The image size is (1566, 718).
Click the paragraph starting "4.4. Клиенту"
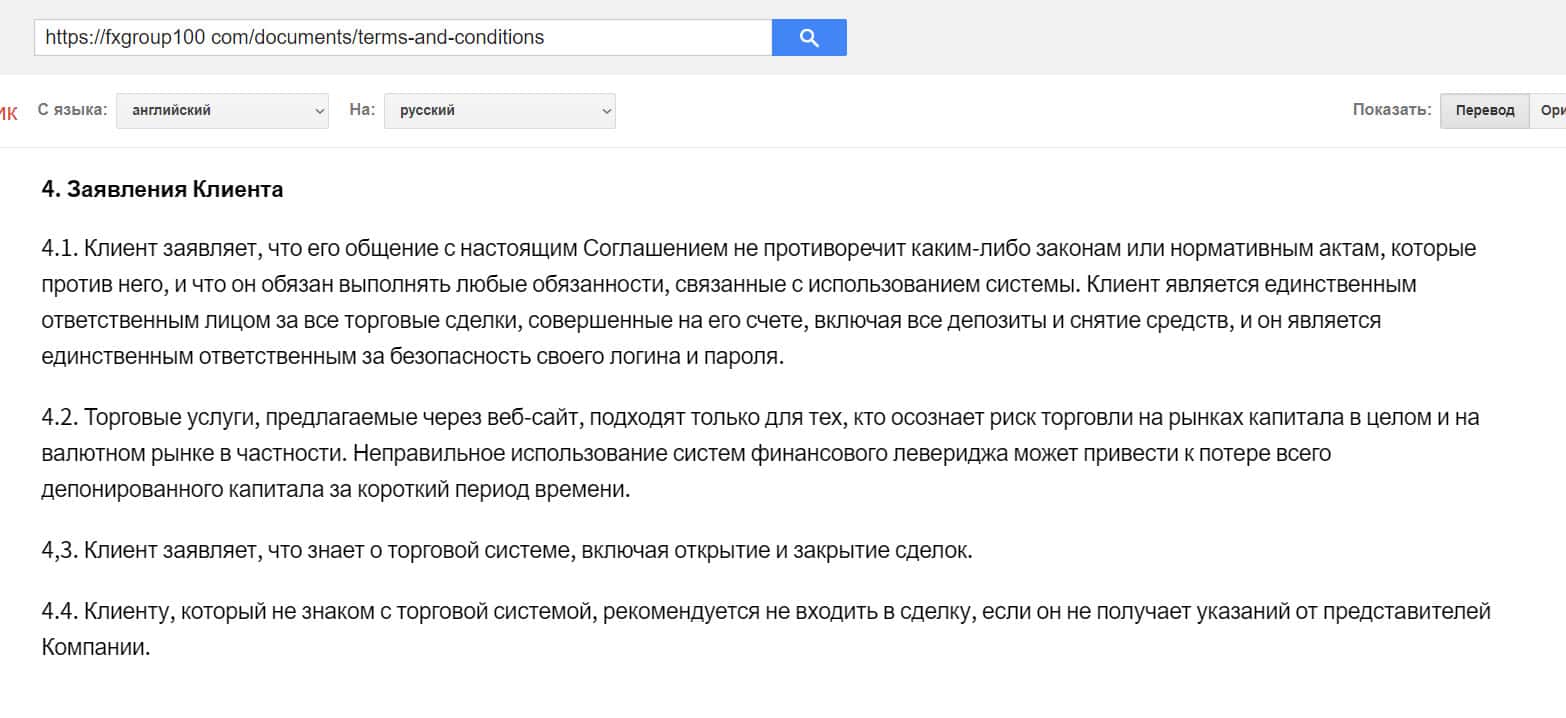tap(700, 611)
